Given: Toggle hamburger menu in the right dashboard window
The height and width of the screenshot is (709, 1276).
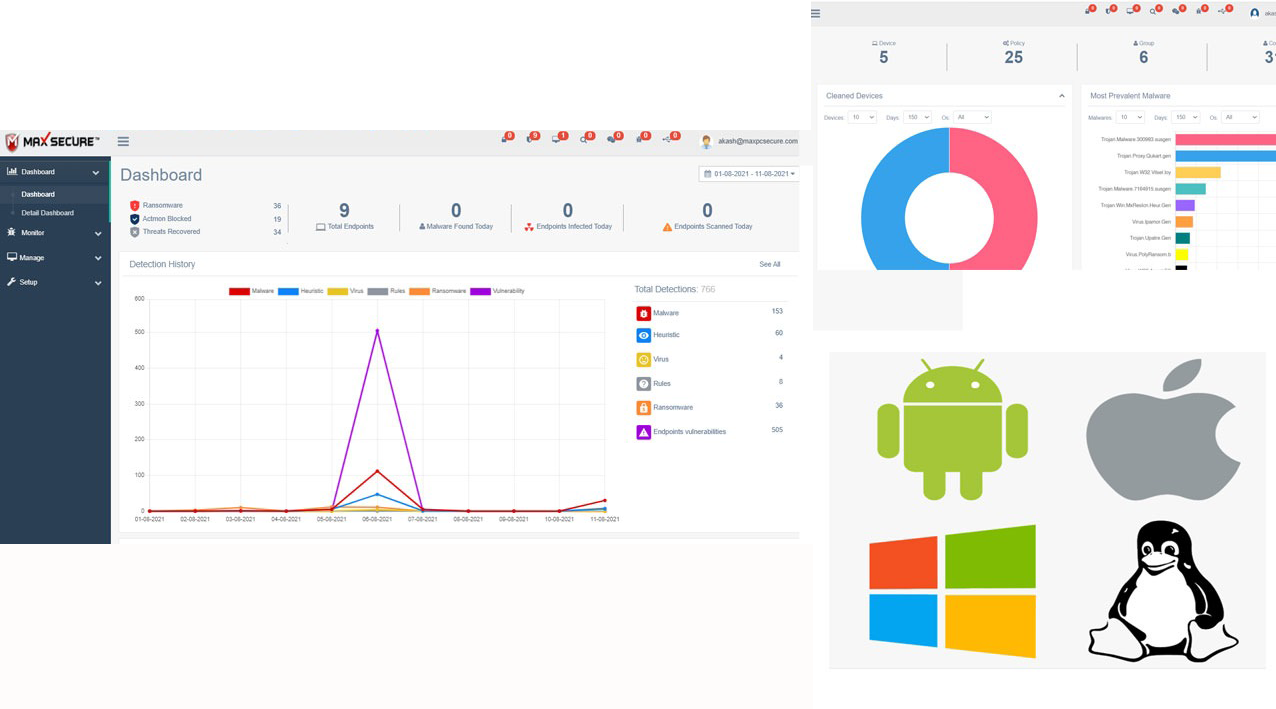Looking at the screenshot, I should [x=816, y=14].
